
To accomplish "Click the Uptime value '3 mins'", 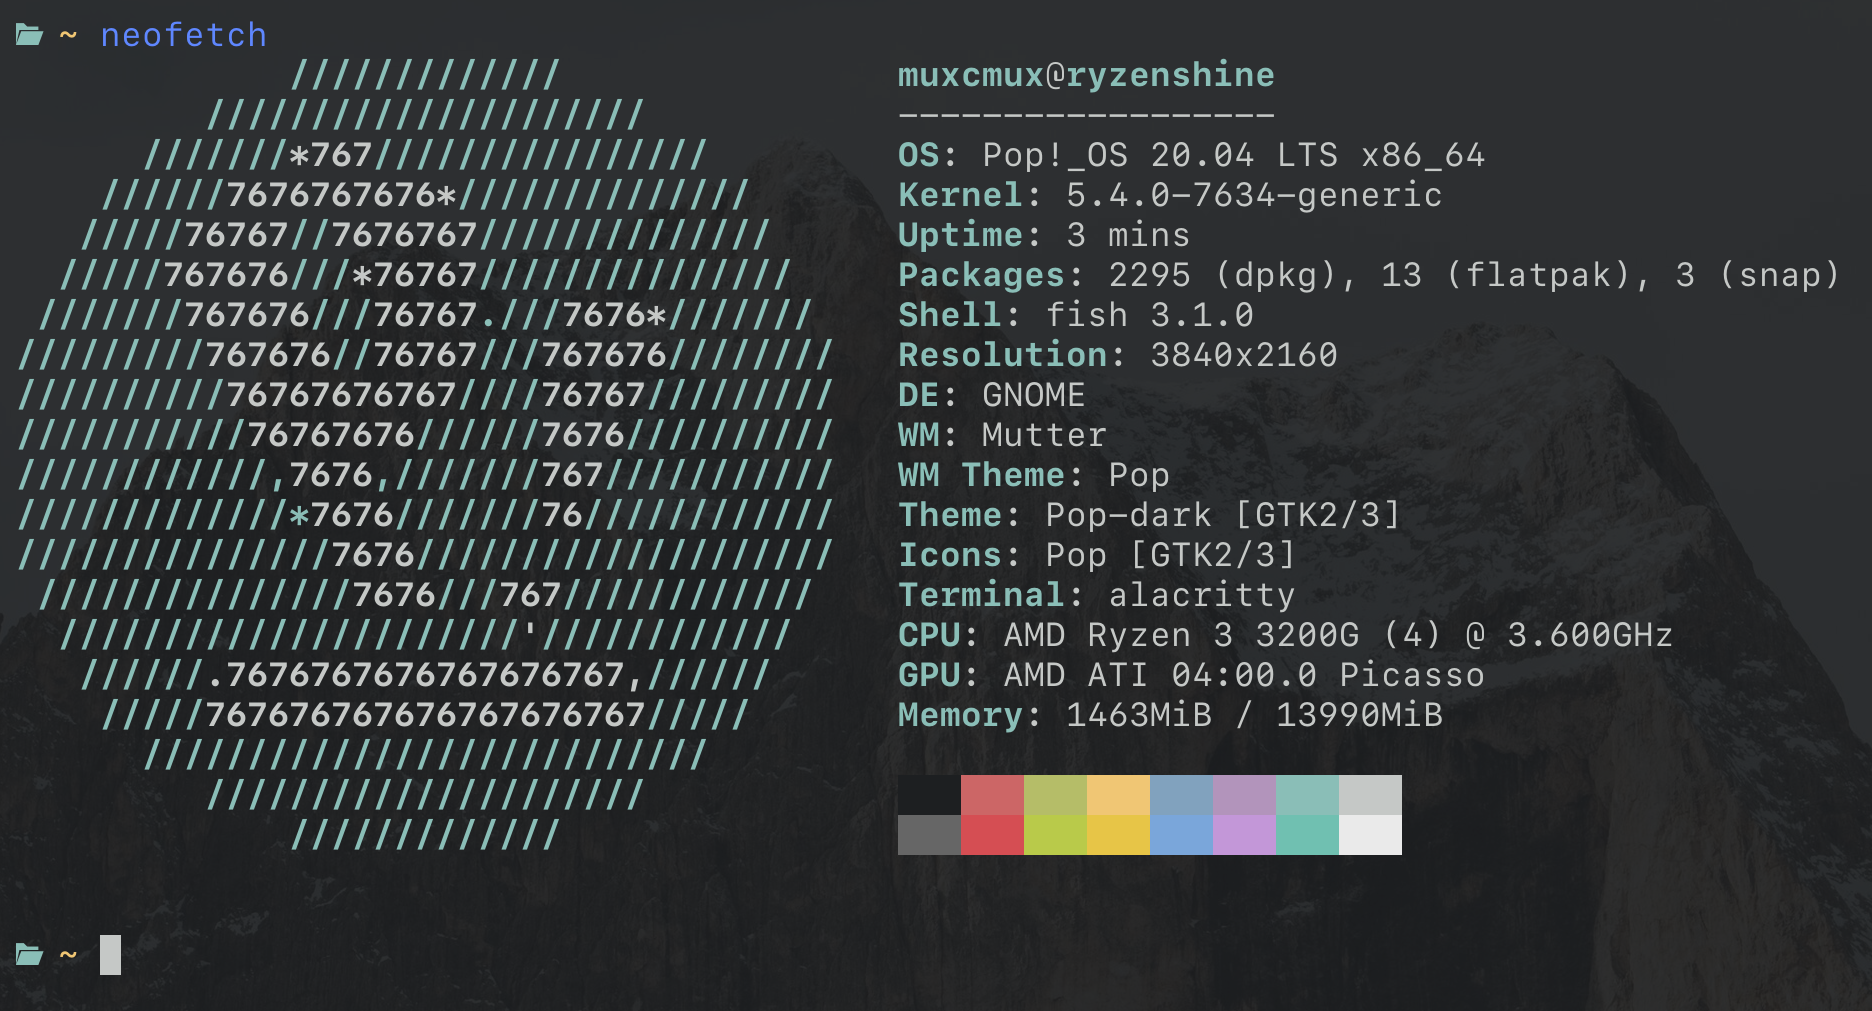I will point(1128,235).
